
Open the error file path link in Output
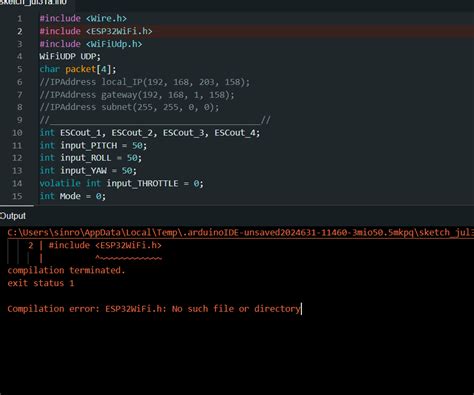tap(241, 232)
